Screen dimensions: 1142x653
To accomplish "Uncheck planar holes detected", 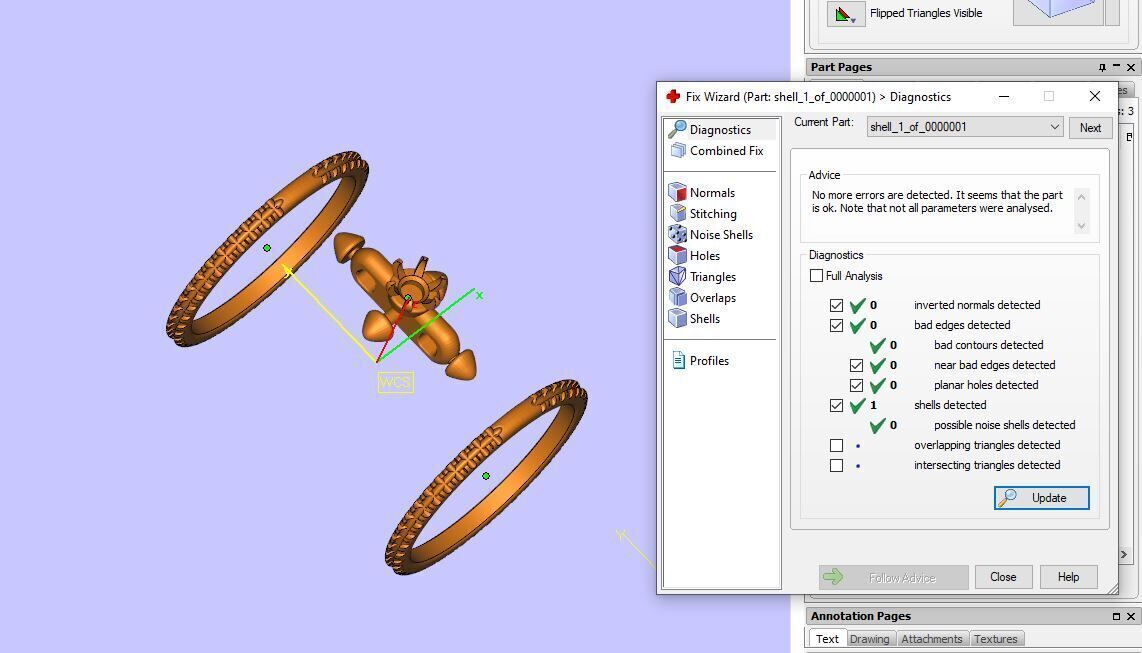I will coord(856,385).
